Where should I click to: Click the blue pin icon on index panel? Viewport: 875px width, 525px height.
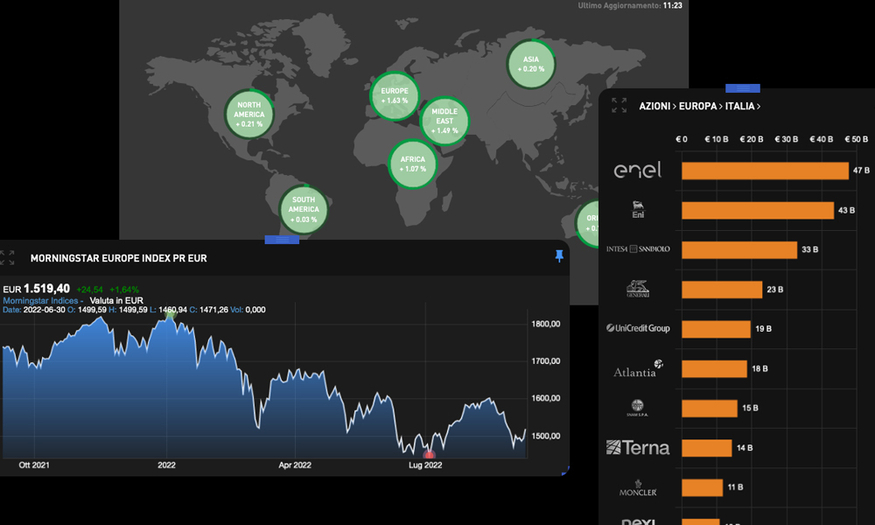pos(559,256)
